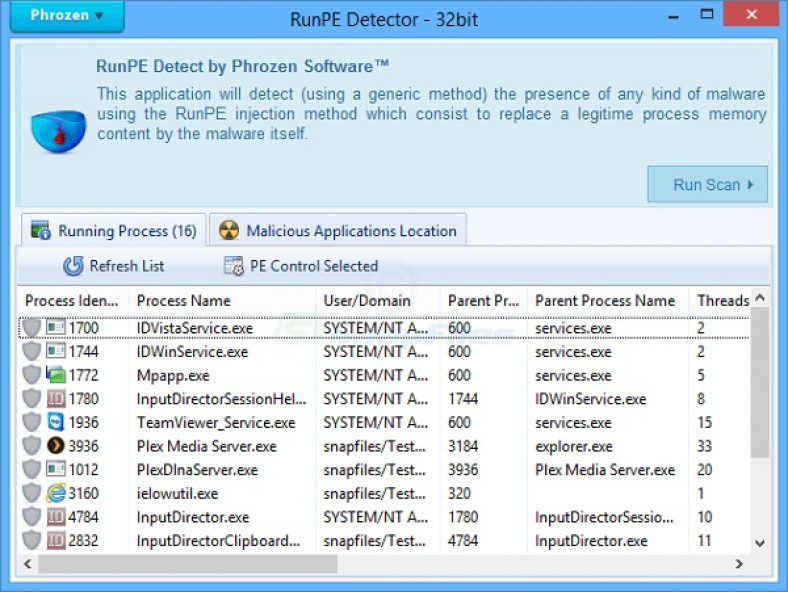Click shield icon of process 1936
This screenshot has width=788, height=592.
32,422
